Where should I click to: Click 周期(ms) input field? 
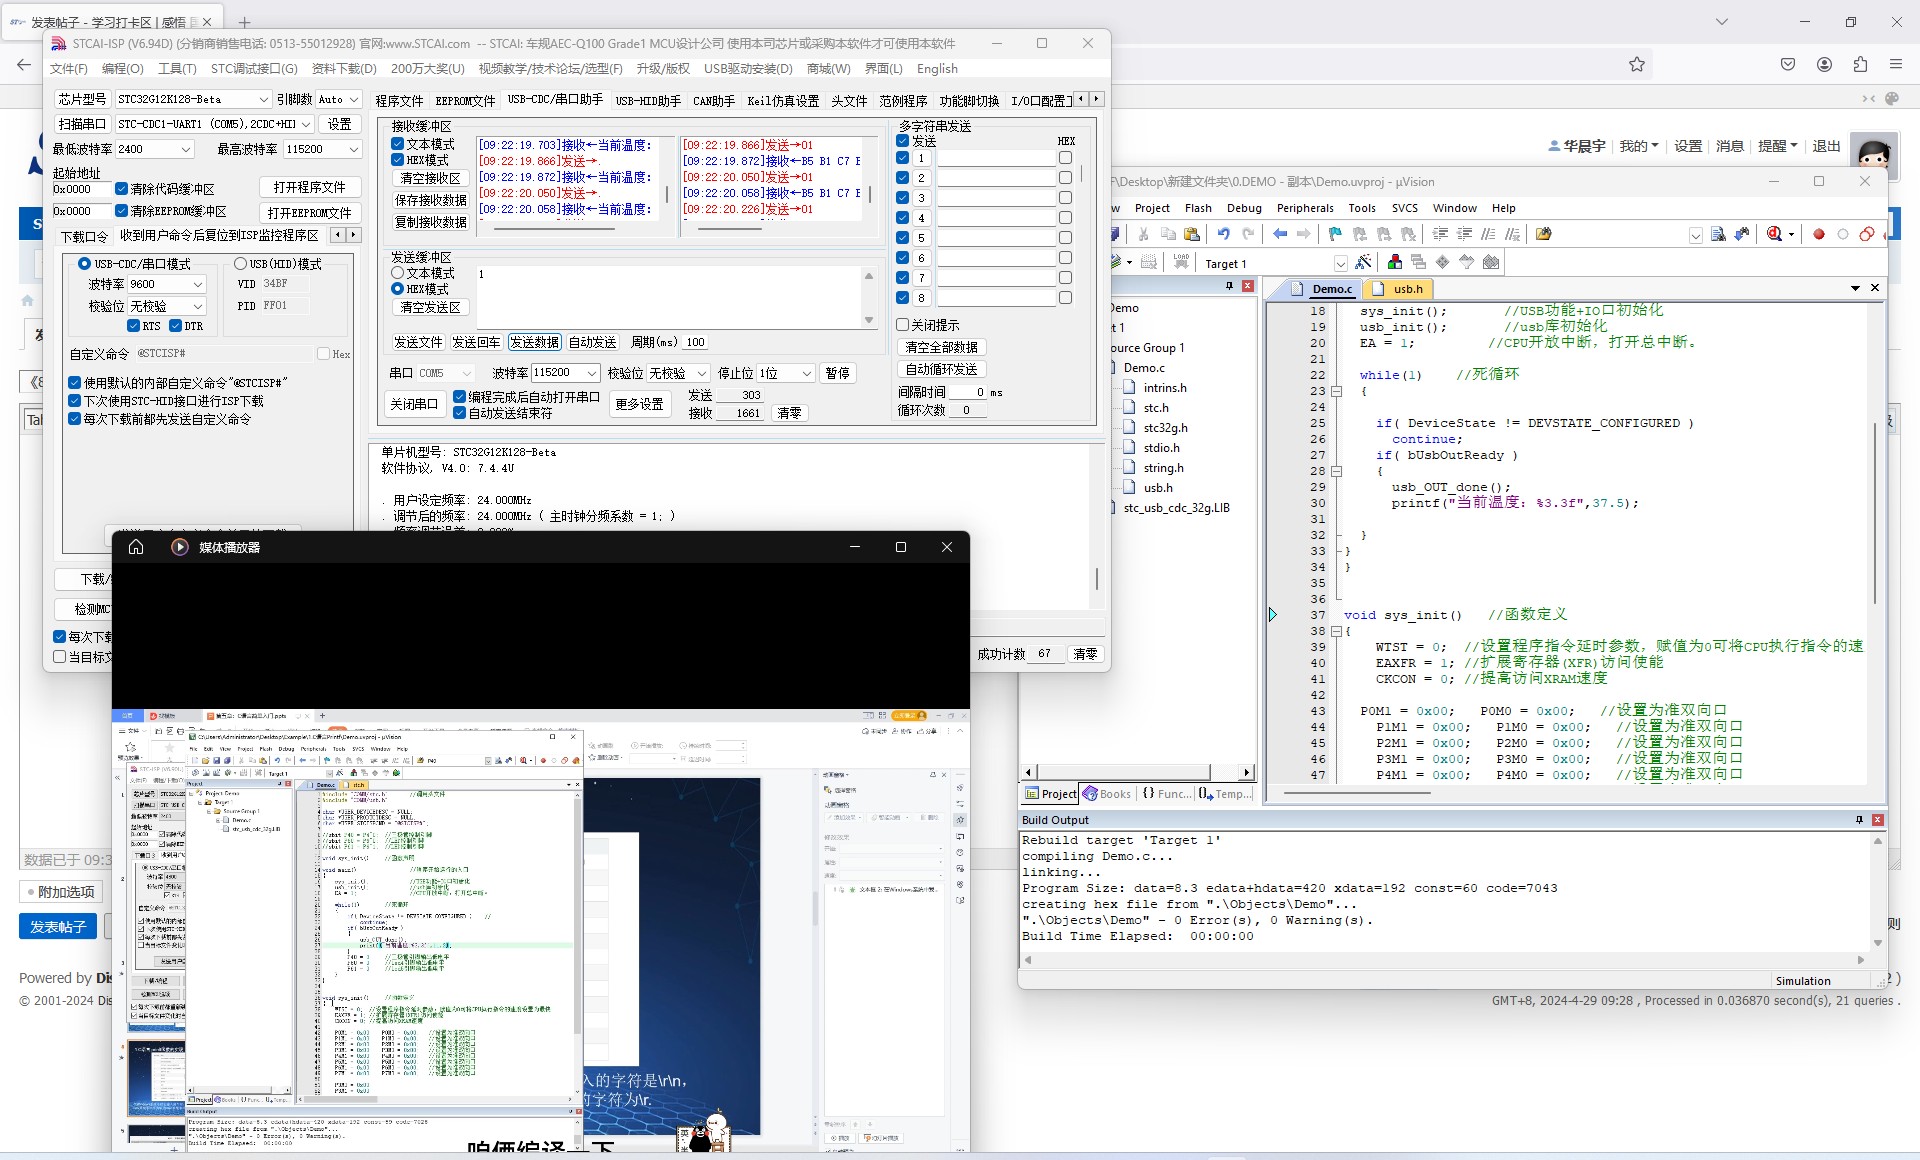[695, 342]
